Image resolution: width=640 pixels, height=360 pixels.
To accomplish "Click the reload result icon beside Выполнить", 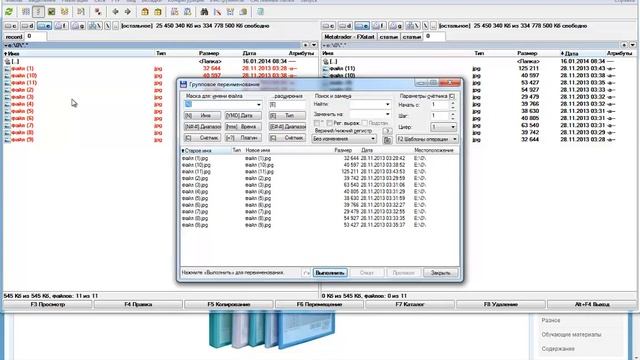I will coord(306,273).
